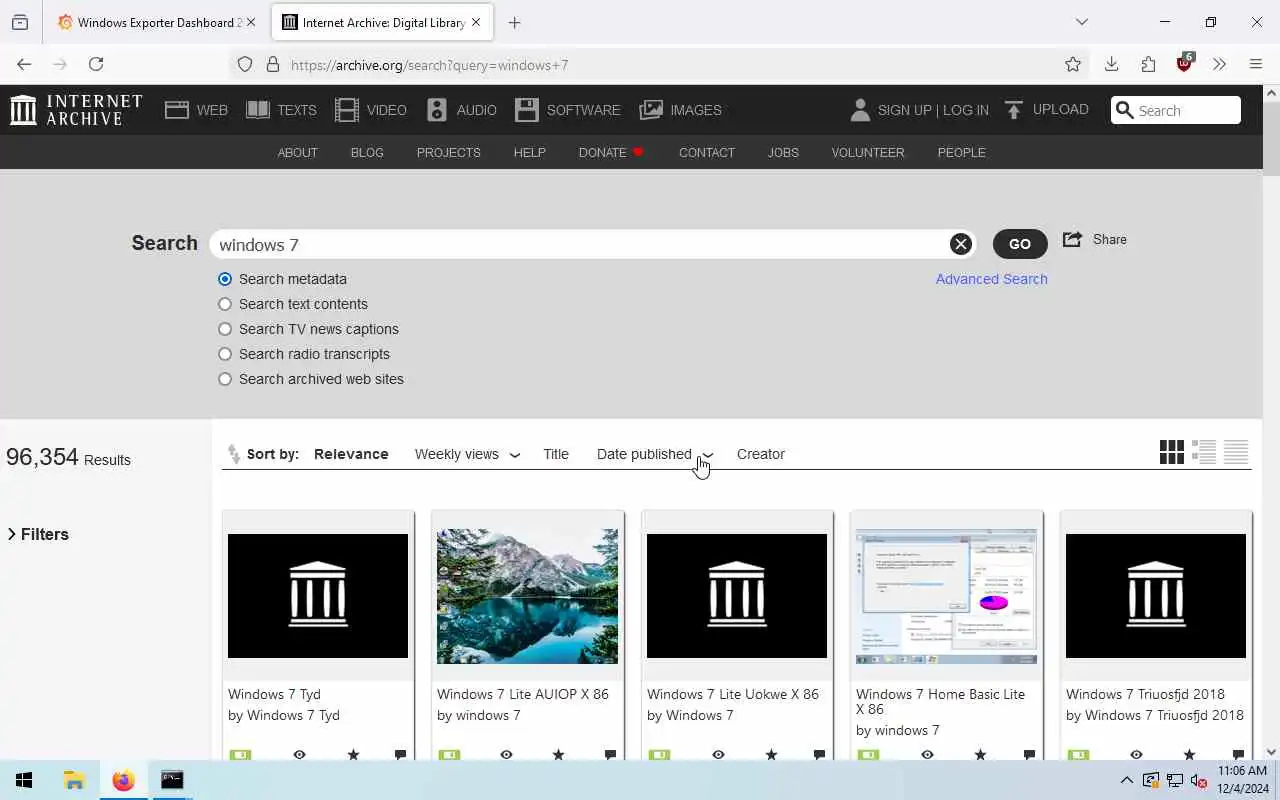The width and height of the screenshot is (1280, 800).
Task: Open Firefox list all tabs dropdown
Action: click(1081, 22)
